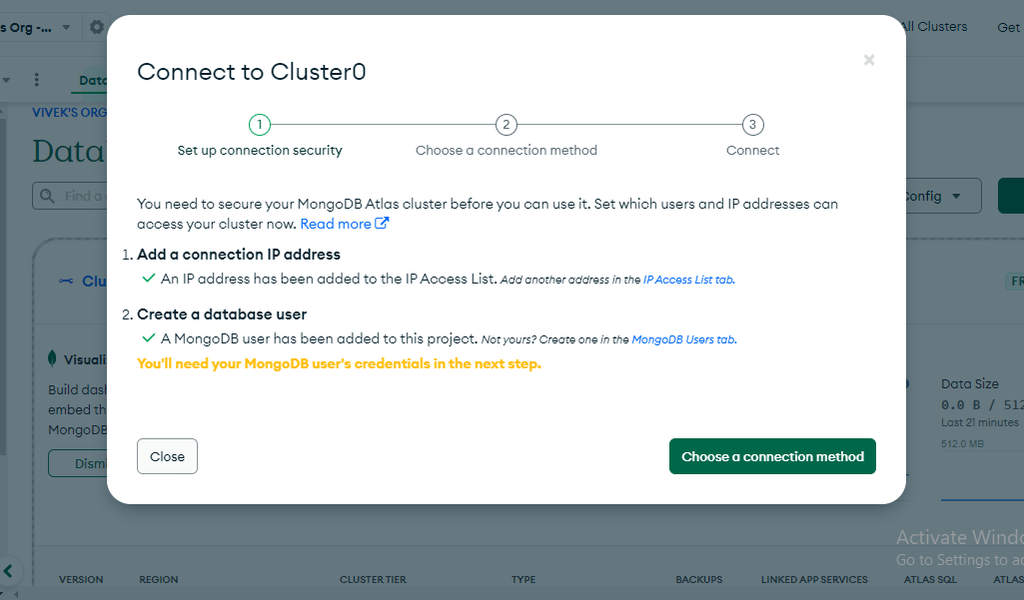The width and height of the screenshot is (1024, 600).
Task: Click the external link icon after Read more
Action: [x=382, y=223]
